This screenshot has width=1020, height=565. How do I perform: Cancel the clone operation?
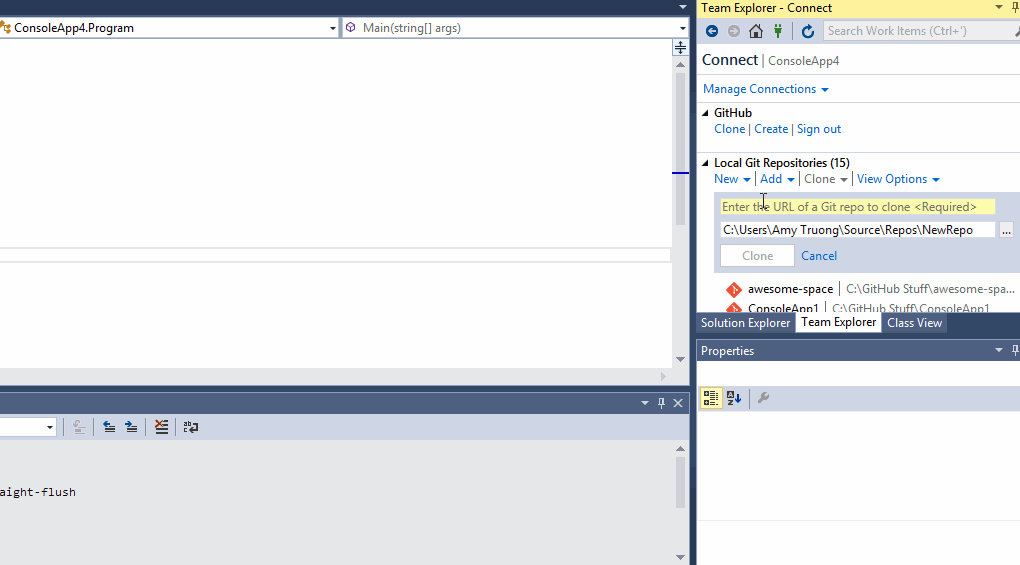[819, 256]
